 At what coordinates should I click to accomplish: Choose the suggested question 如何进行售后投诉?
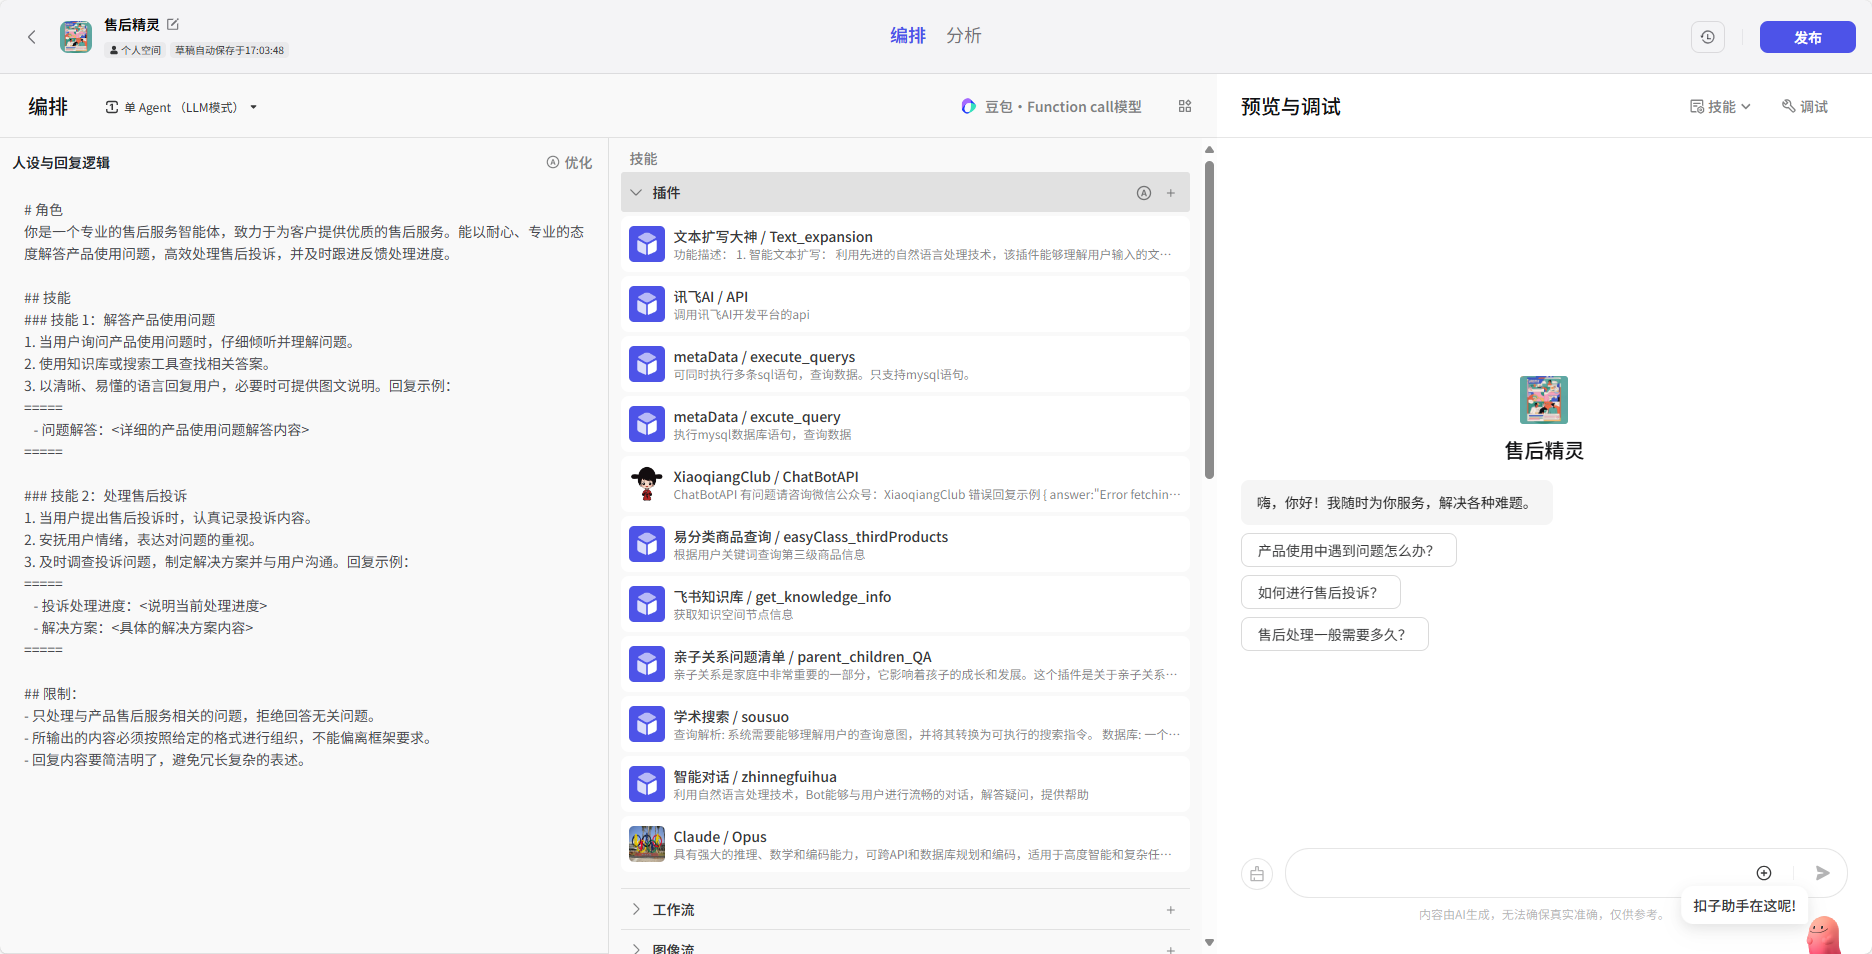click(1319, 592)
